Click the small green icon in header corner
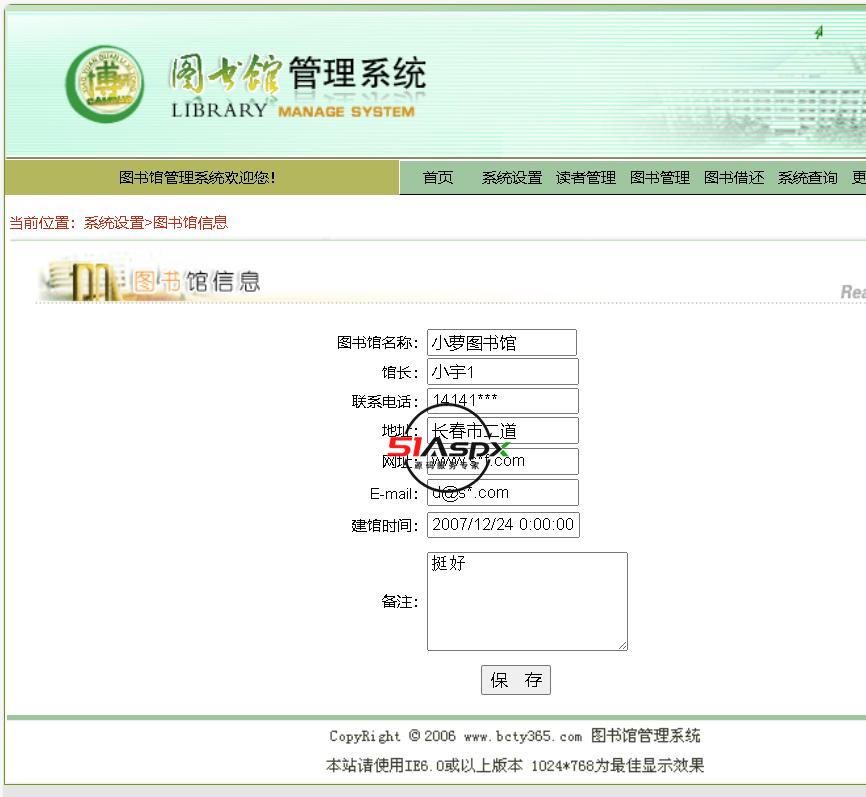The height and width of the screenshot is (797, 866). tap(819, 33)
